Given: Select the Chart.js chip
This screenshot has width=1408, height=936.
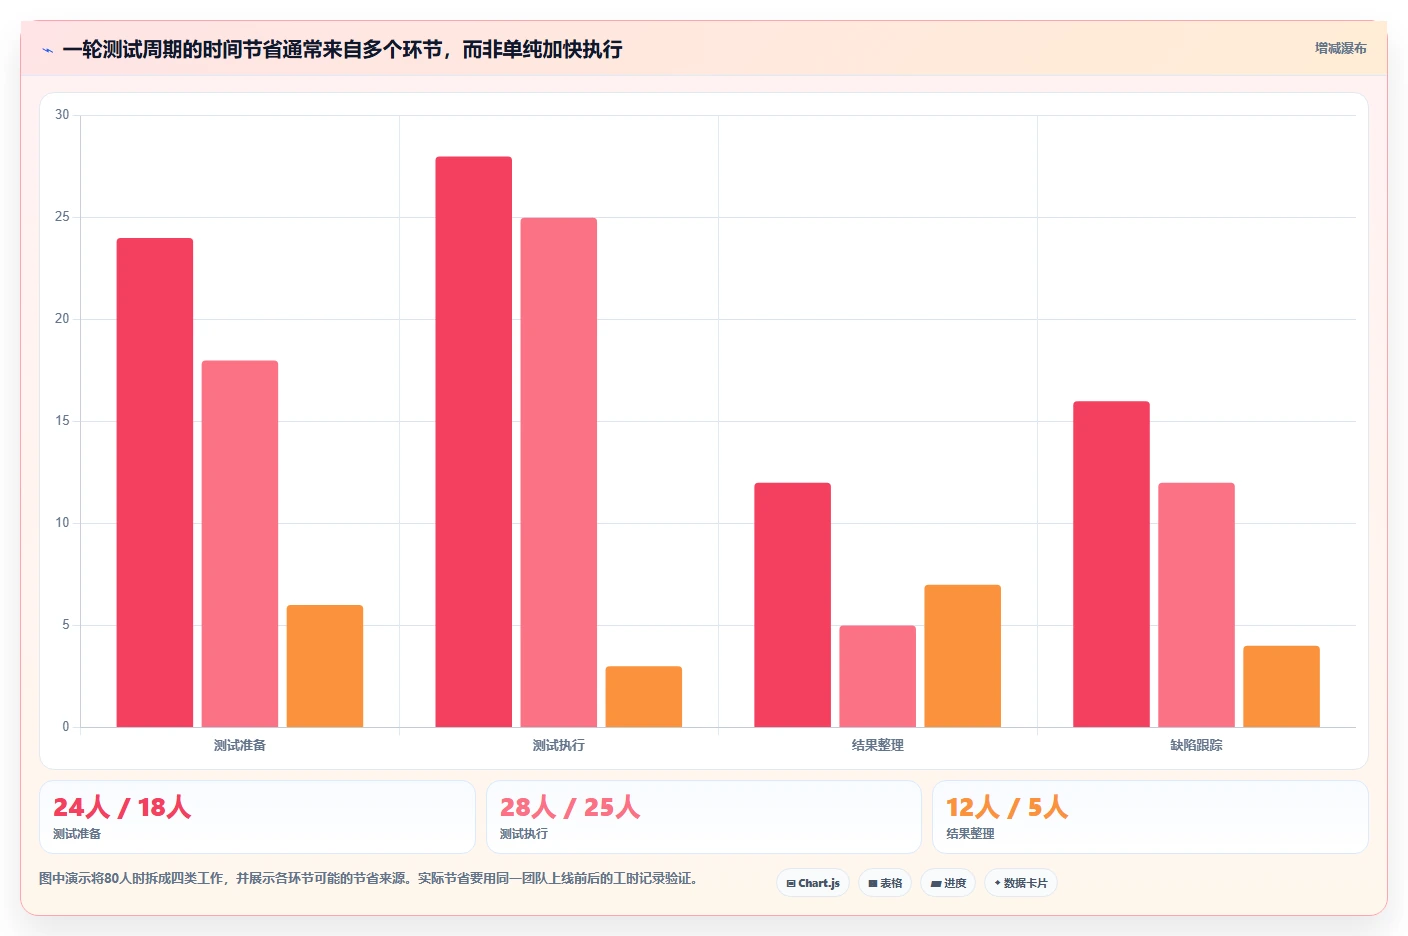Looking at the screenshot, I should 813,883.
